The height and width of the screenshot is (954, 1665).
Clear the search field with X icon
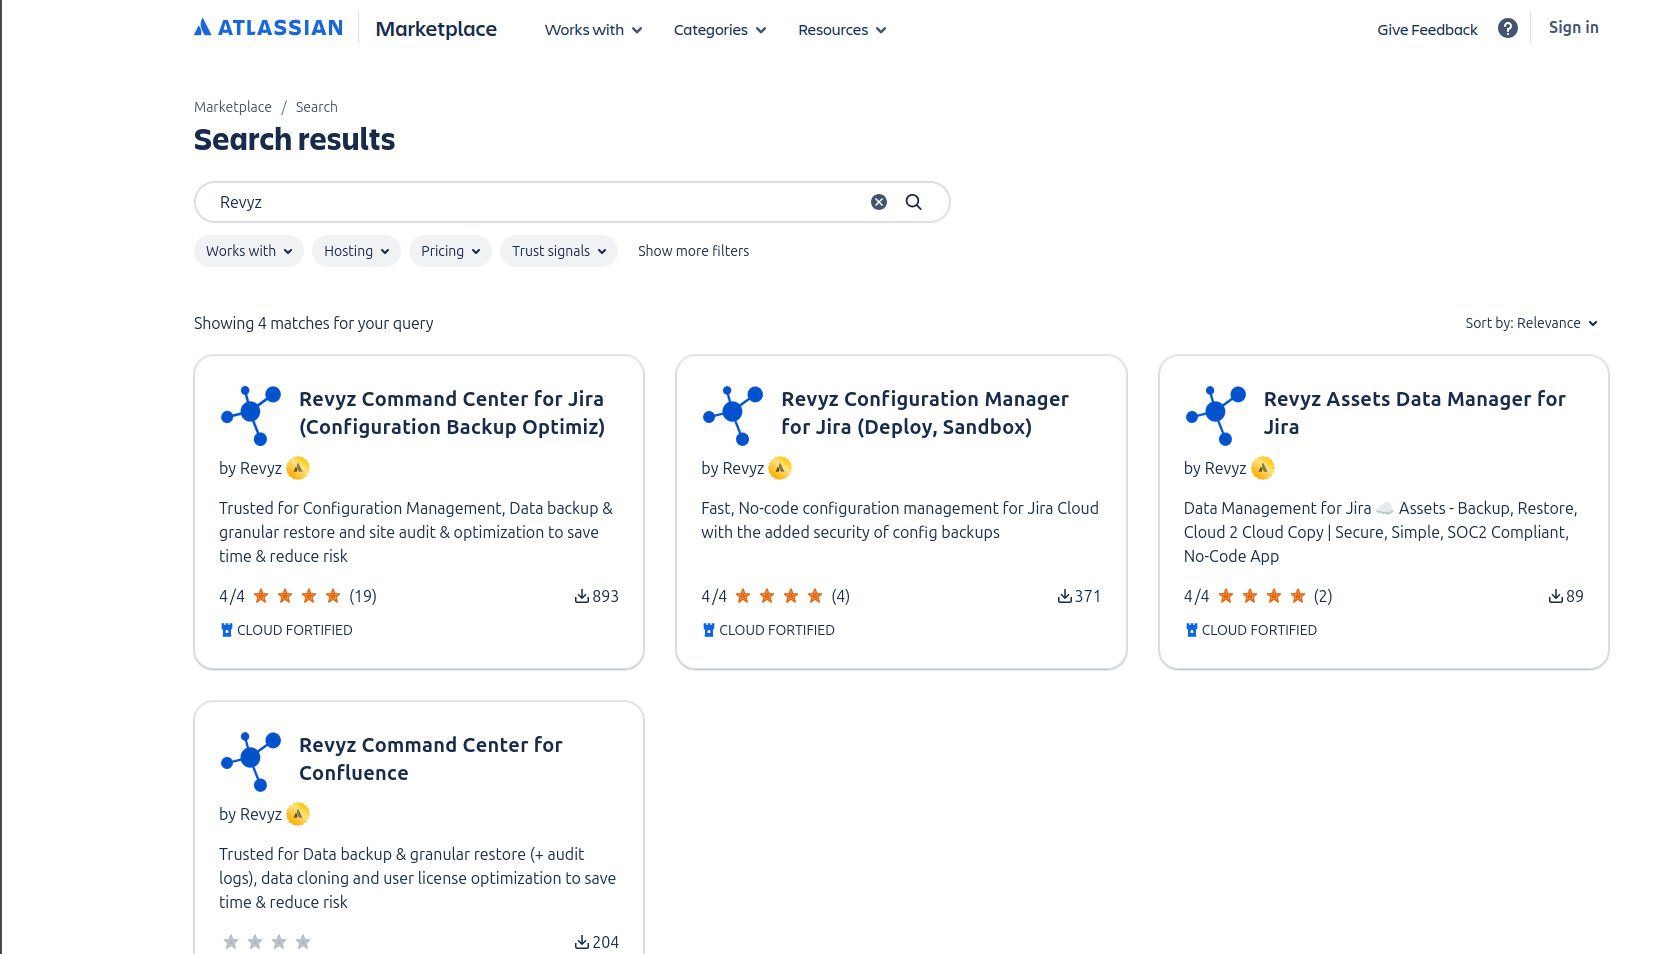point(878,202)
